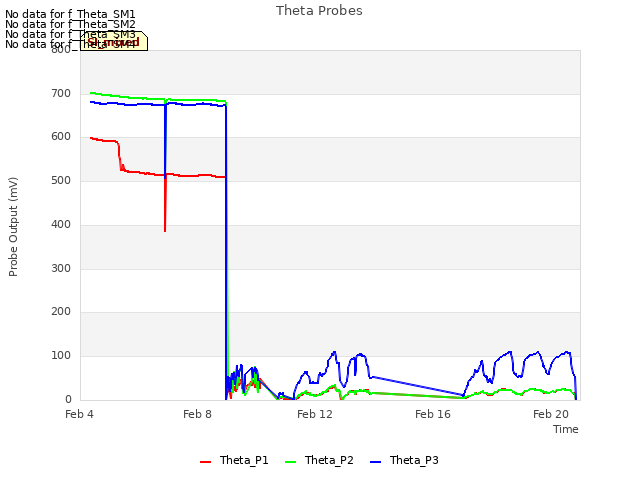Toggle the Theta_P3 legend entry
The width and height of the screenshot is (640, 480).
pos(404,460)
